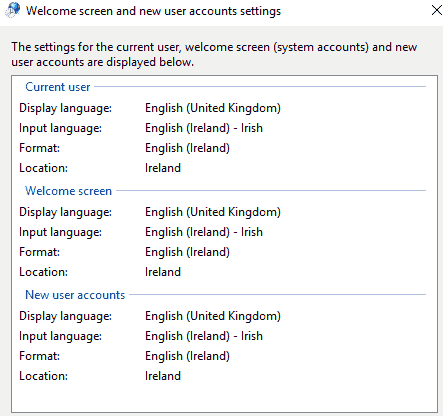Click Current user Display language value
This screenshot has height=416, width=443.
[213, 108]
